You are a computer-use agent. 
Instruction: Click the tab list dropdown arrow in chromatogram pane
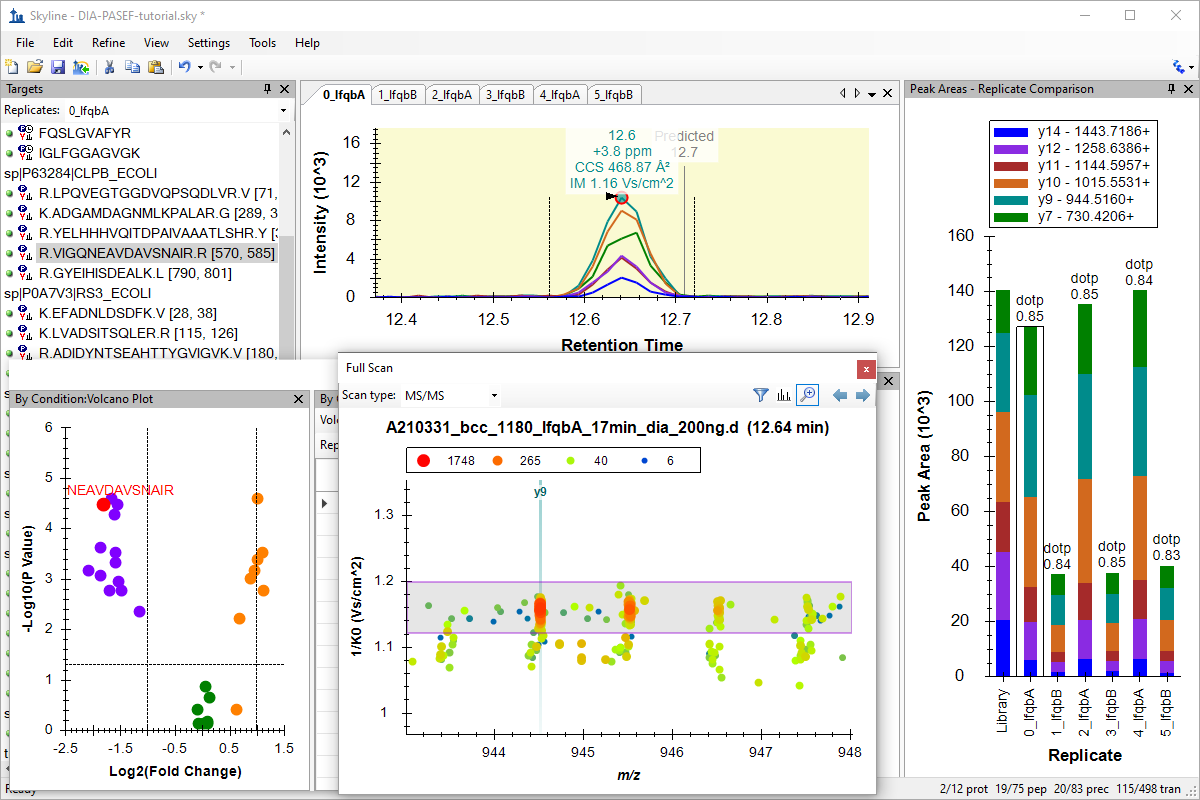(x=872, y=94)
